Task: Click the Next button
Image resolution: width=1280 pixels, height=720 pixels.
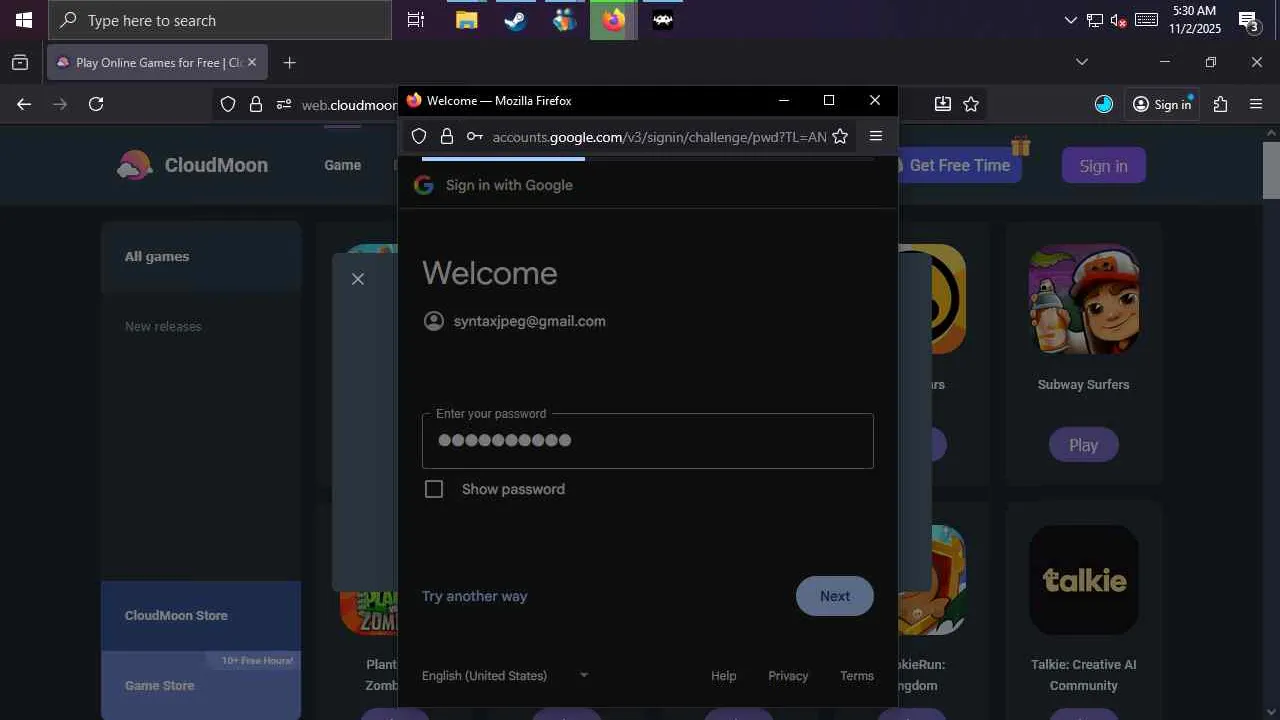Action: 835,596
